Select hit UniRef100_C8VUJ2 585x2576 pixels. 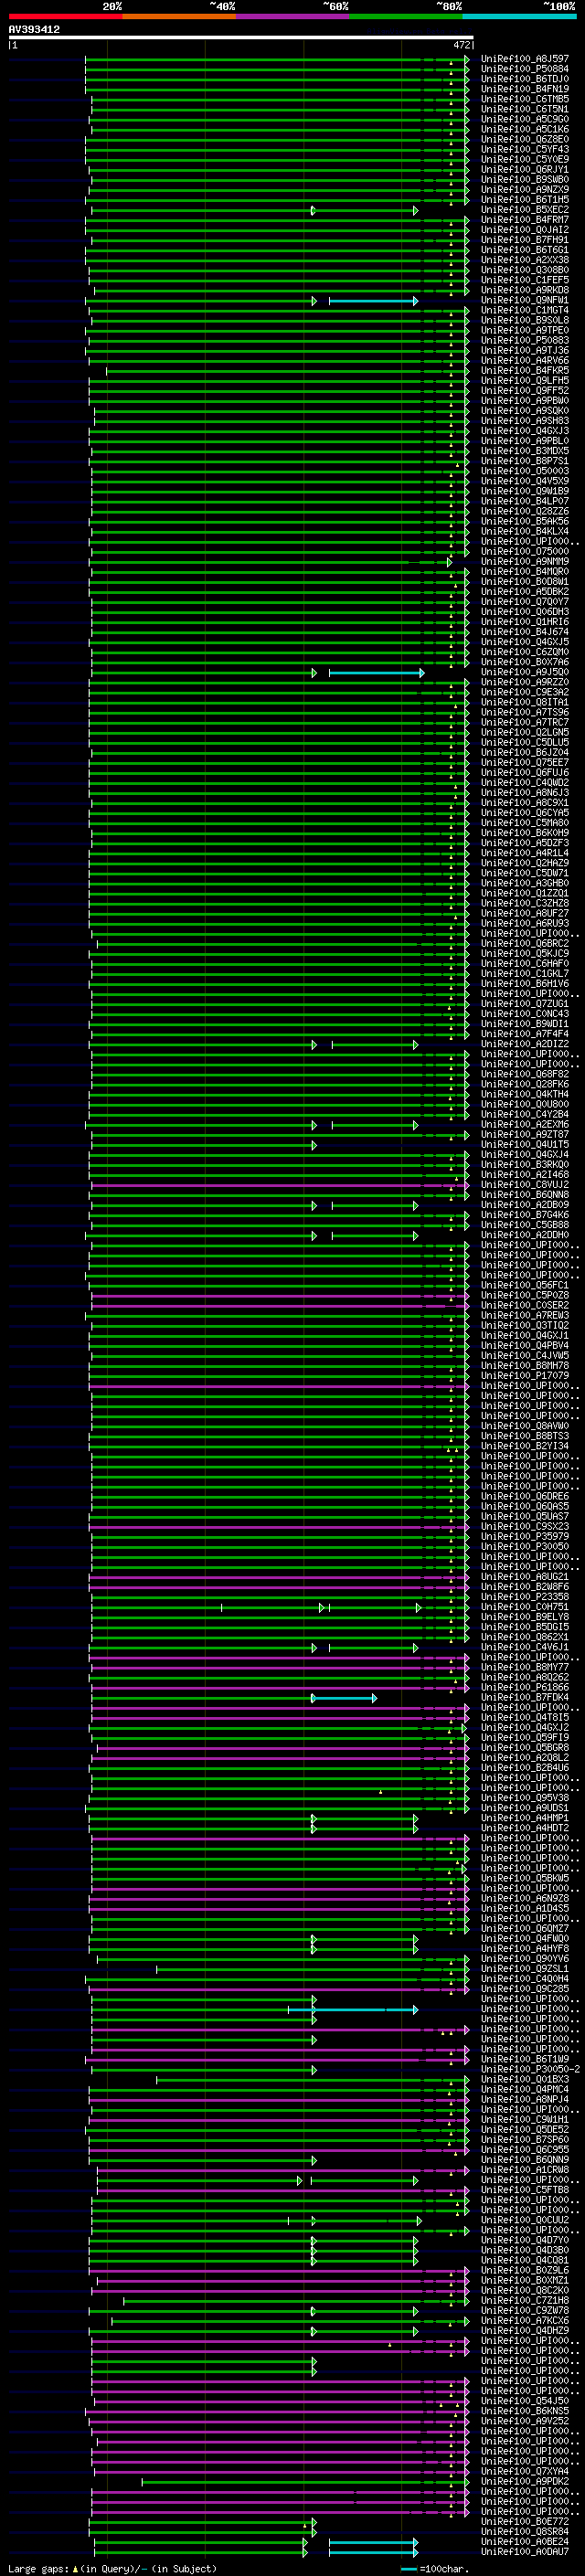pos(524,1185)
